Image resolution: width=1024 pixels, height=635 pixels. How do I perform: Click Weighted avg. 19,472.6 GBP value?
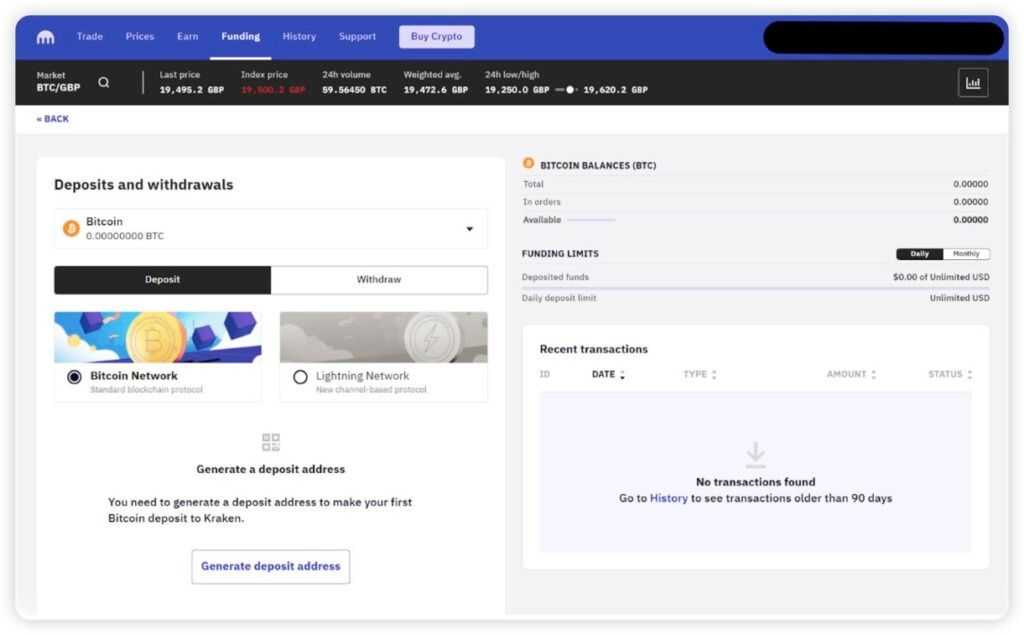point(436,90)
